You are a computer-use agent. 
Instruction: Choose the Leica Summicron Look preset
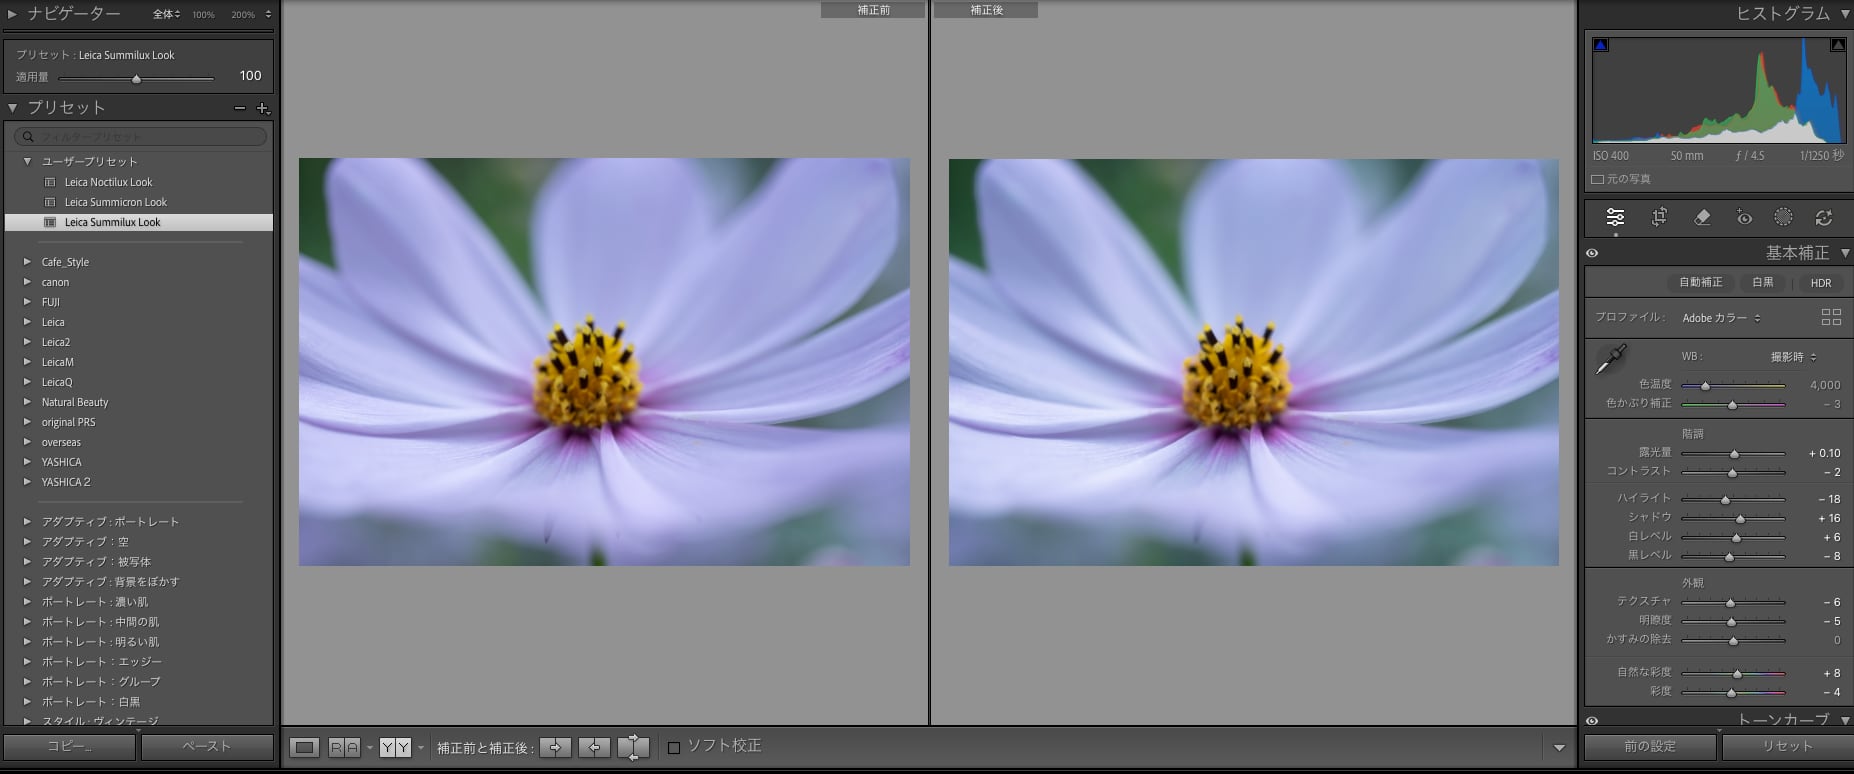(x=115, y=202)
